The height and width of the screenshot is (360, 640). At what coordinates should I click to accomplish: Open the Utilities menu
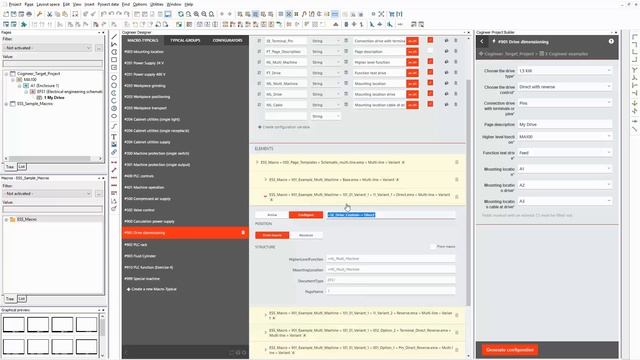[x=157, y=4]
